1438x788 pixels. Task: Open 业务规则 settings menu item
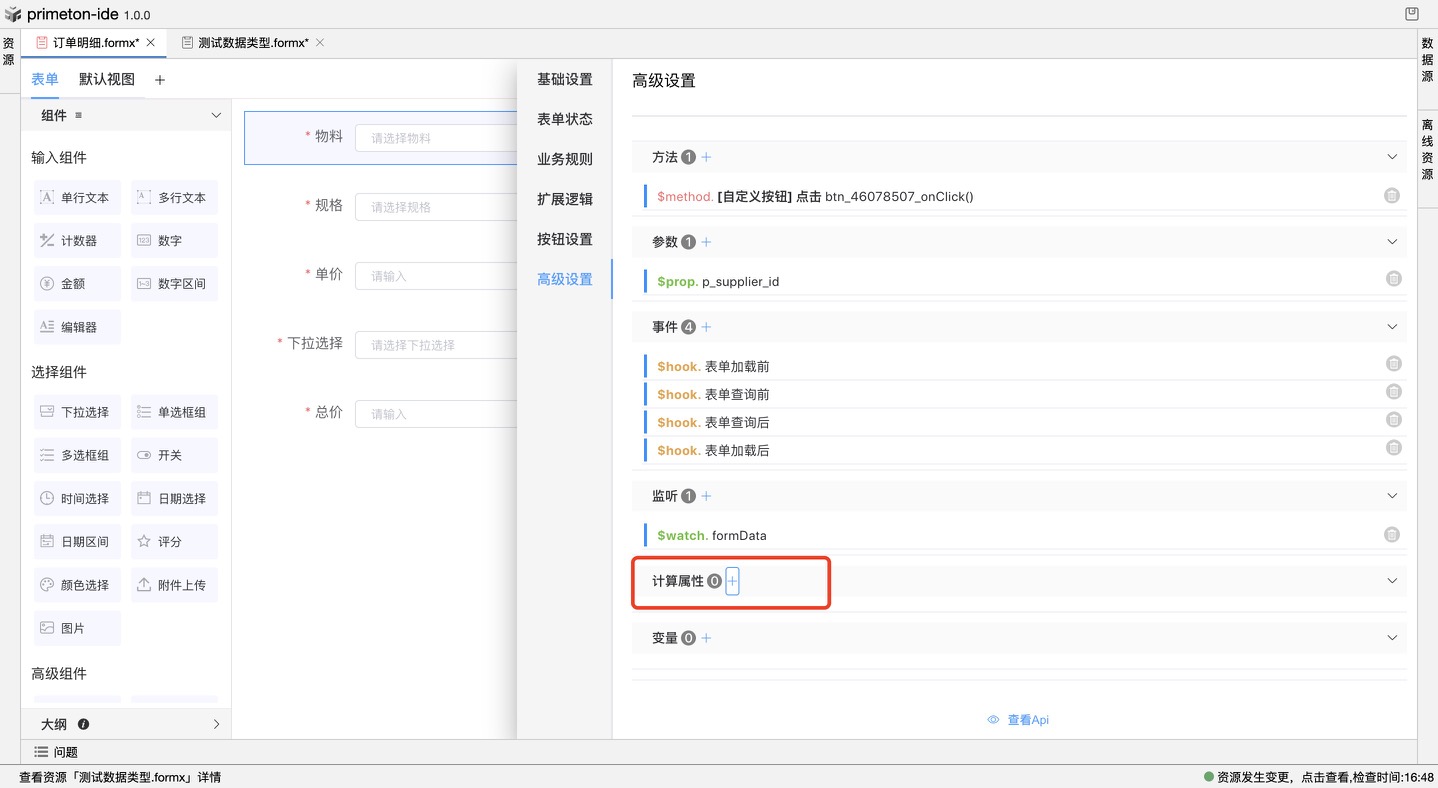[x=564, y=159]
